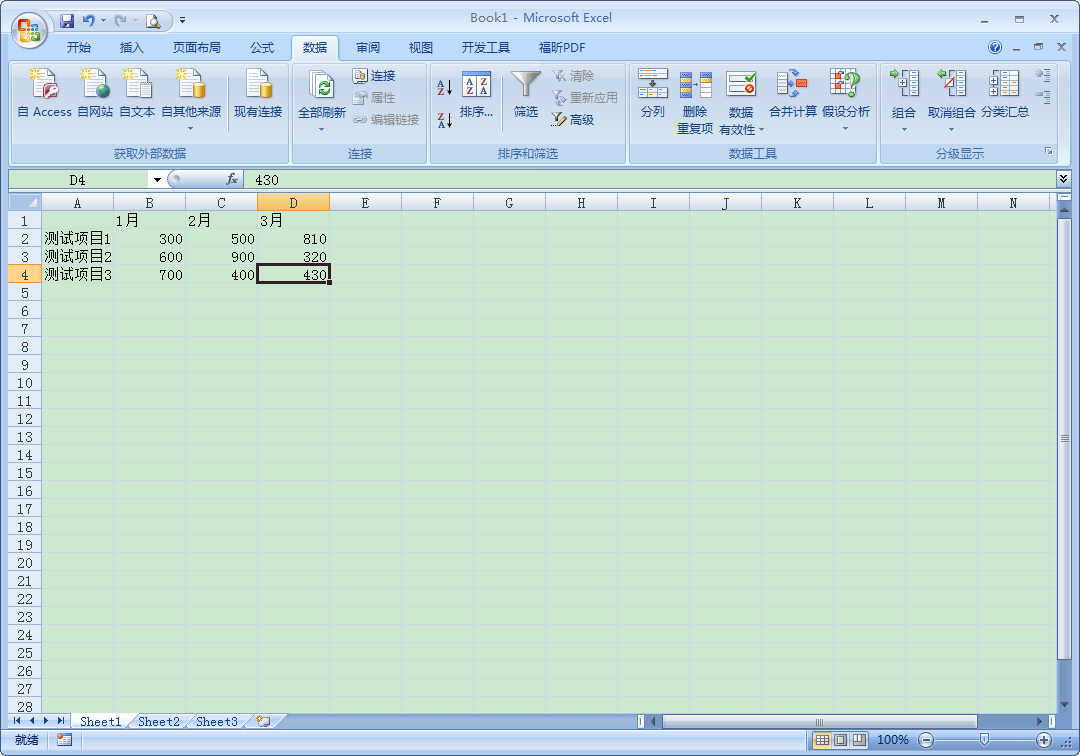
Task: Switch to page layout view in status bar
Action: pyautogui.click(x=840, y=740)
